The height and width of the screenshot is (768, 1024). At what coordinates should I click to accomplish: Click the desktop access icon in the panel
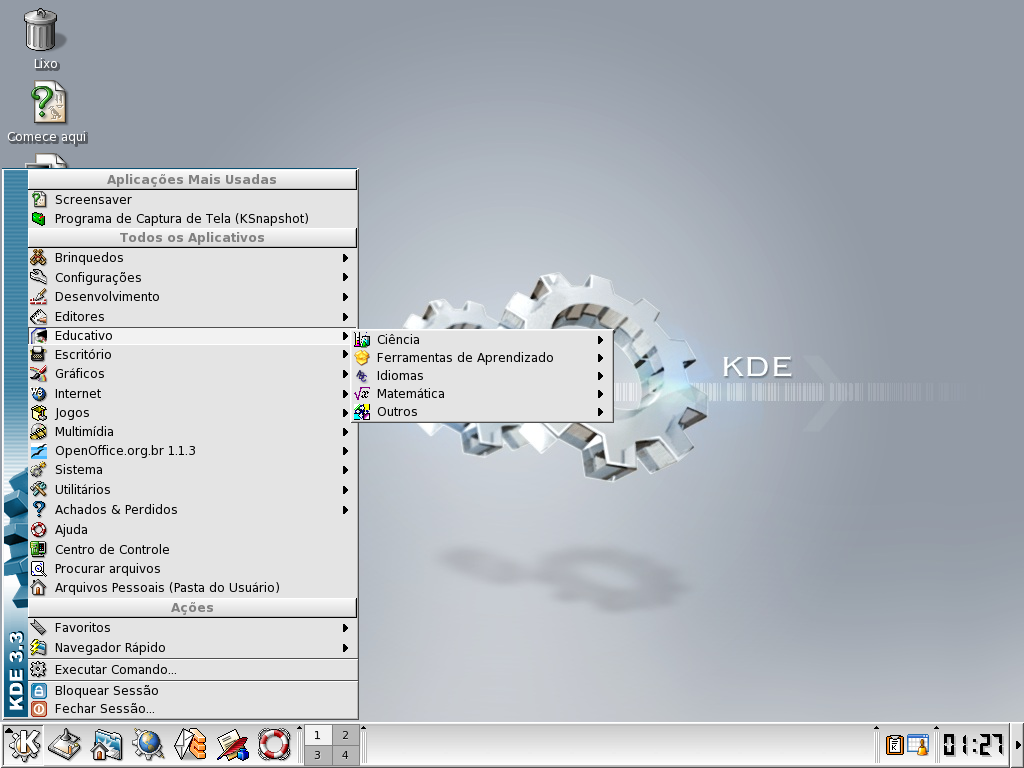(x=65, y=744)
